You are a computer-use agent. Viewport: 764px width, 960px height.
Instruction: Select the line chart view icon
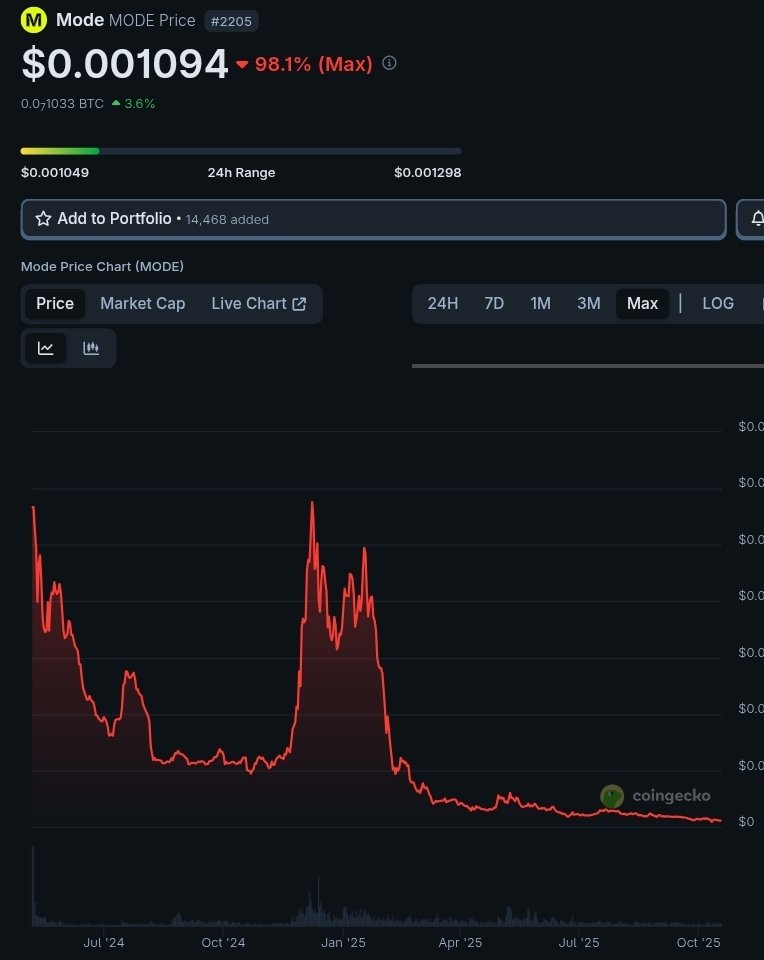click(46, 348)
